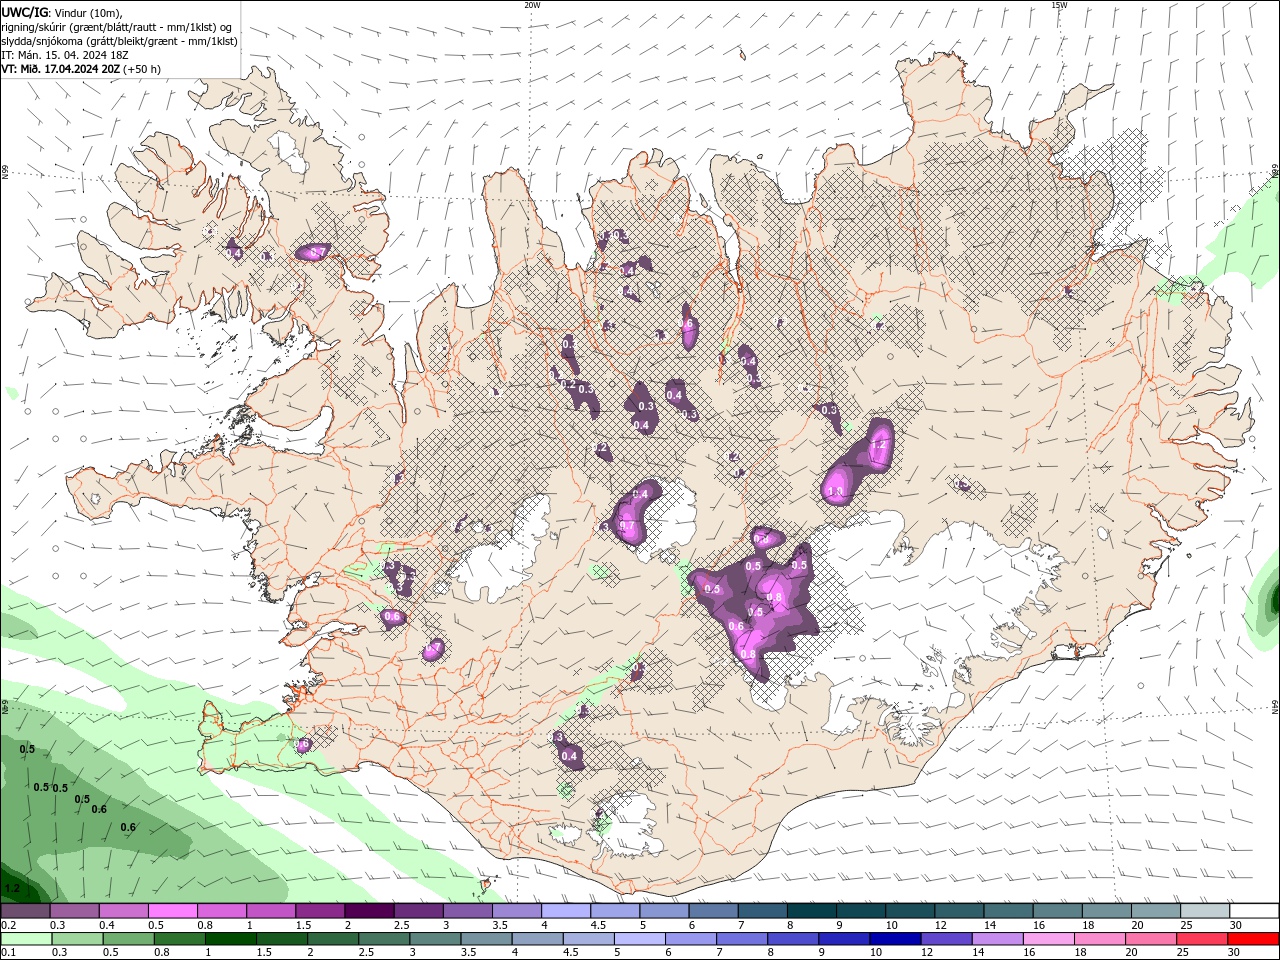Click the 0.2 grey-purple swatch in upper legend
The image size is (1280, 960).
25,911
